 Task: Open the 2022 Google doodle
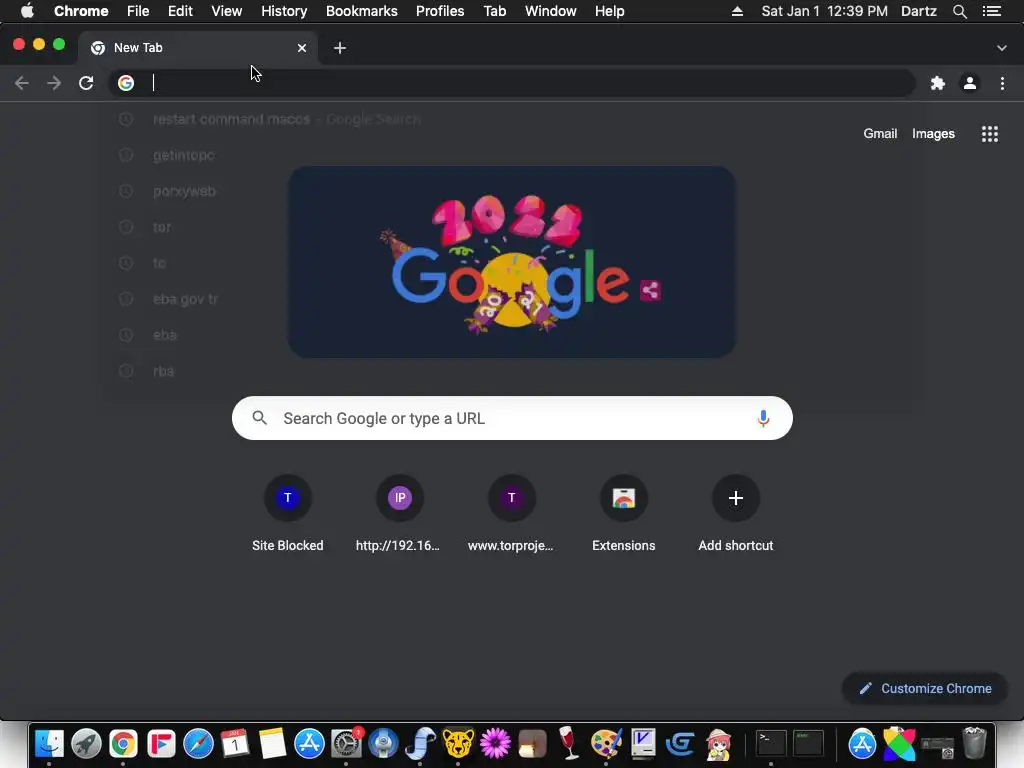[x=512, y=262]
